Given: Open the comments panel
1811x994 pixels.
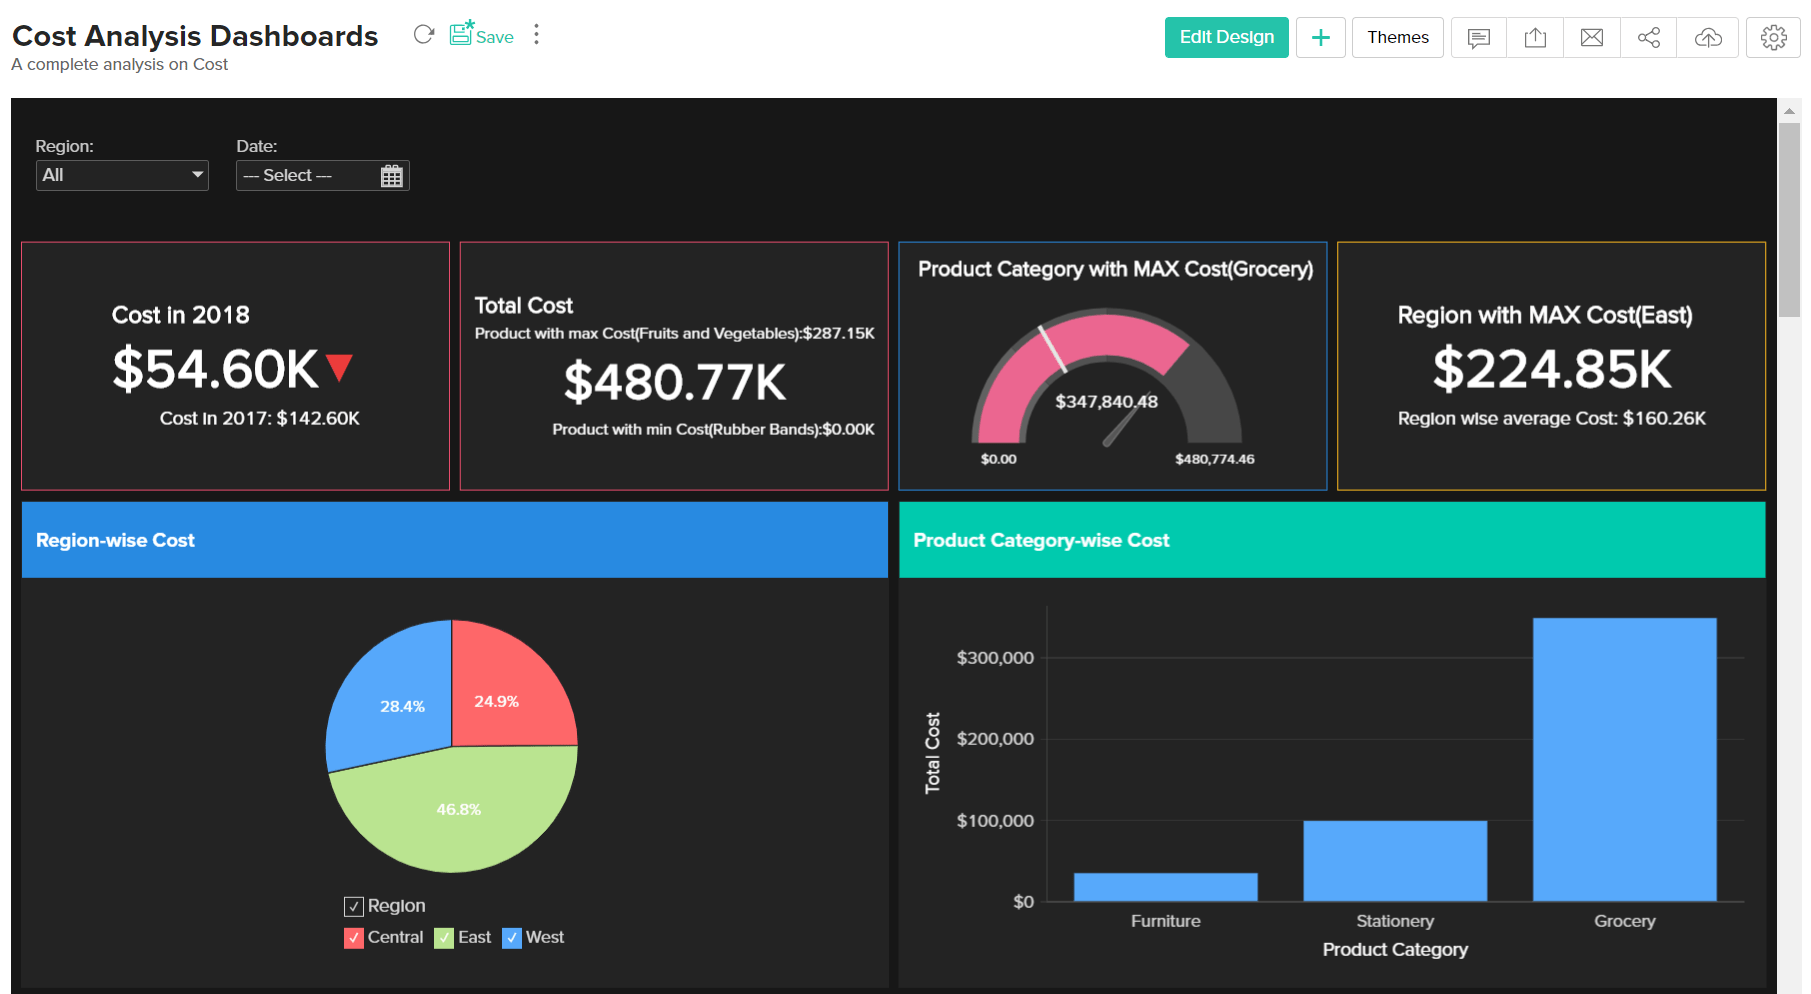Looking at the screenshot, I should click(1478, 37).
